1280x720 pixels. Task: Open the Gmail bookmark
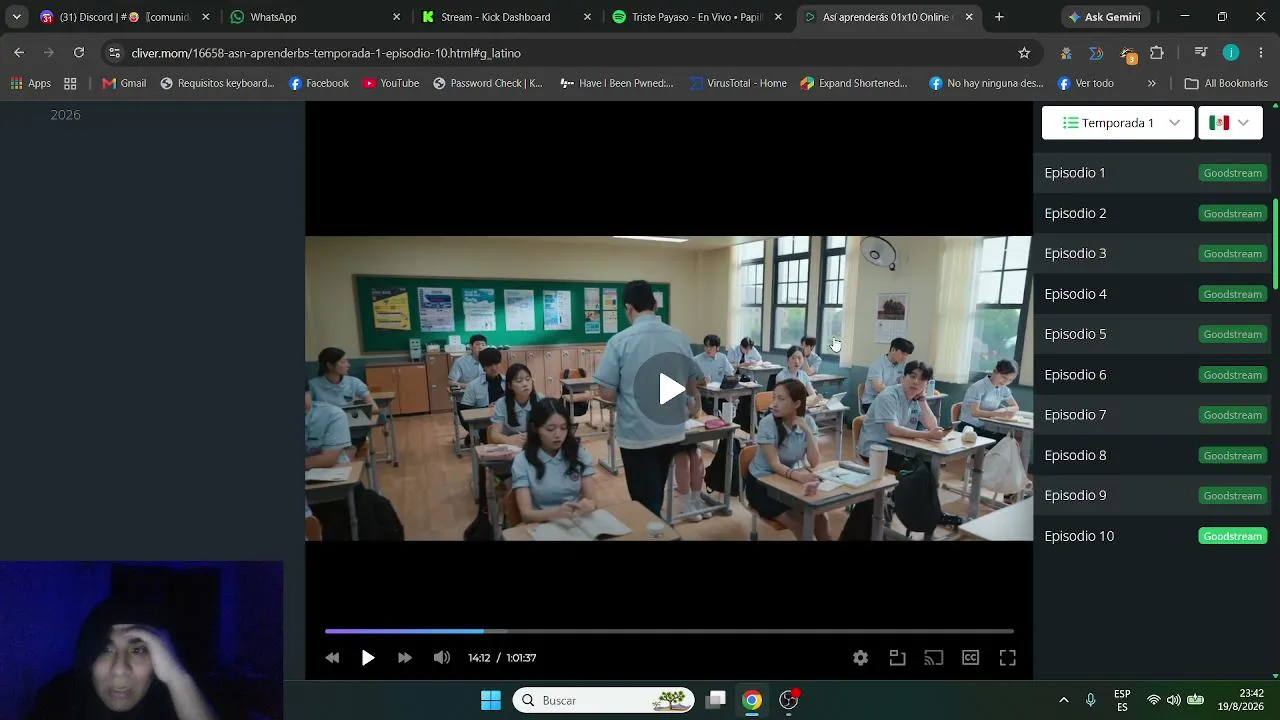pyautogui.click(x=124, y=84)
